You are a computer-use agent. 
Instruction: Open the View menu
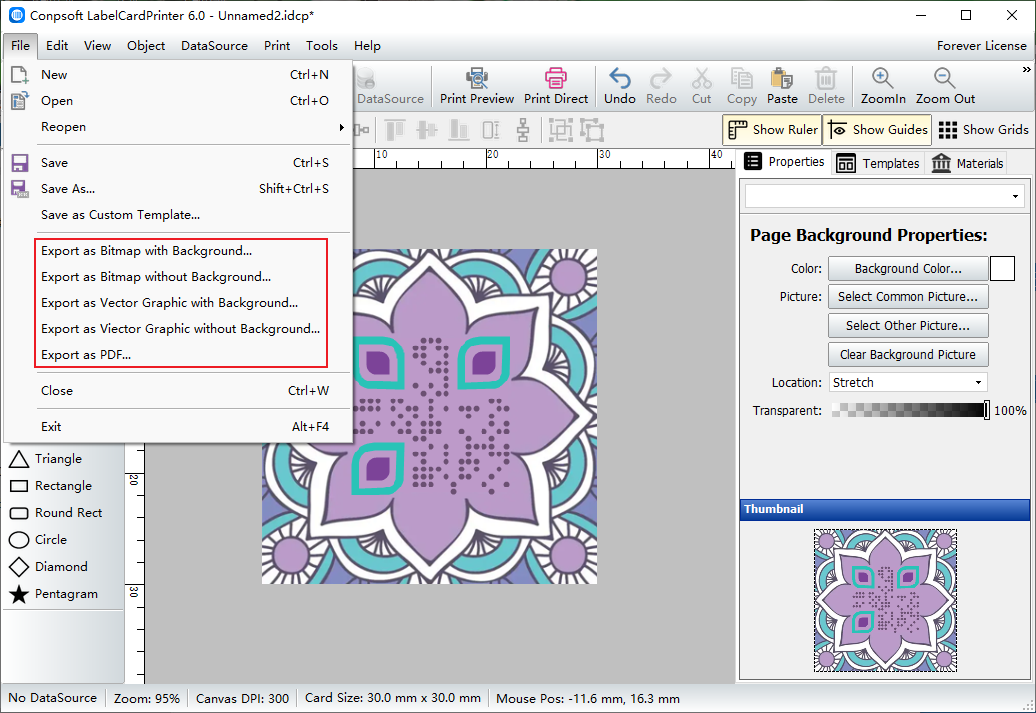pyautogui.click(x=97, y=46)
